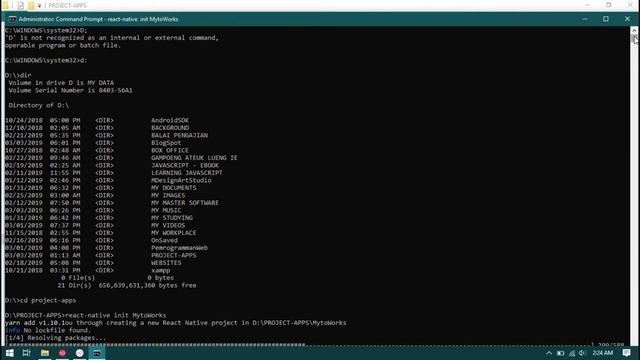640x360 pixels.
Task: Close the PROJECT-APPS Explorer window
Action: point(630,5)
